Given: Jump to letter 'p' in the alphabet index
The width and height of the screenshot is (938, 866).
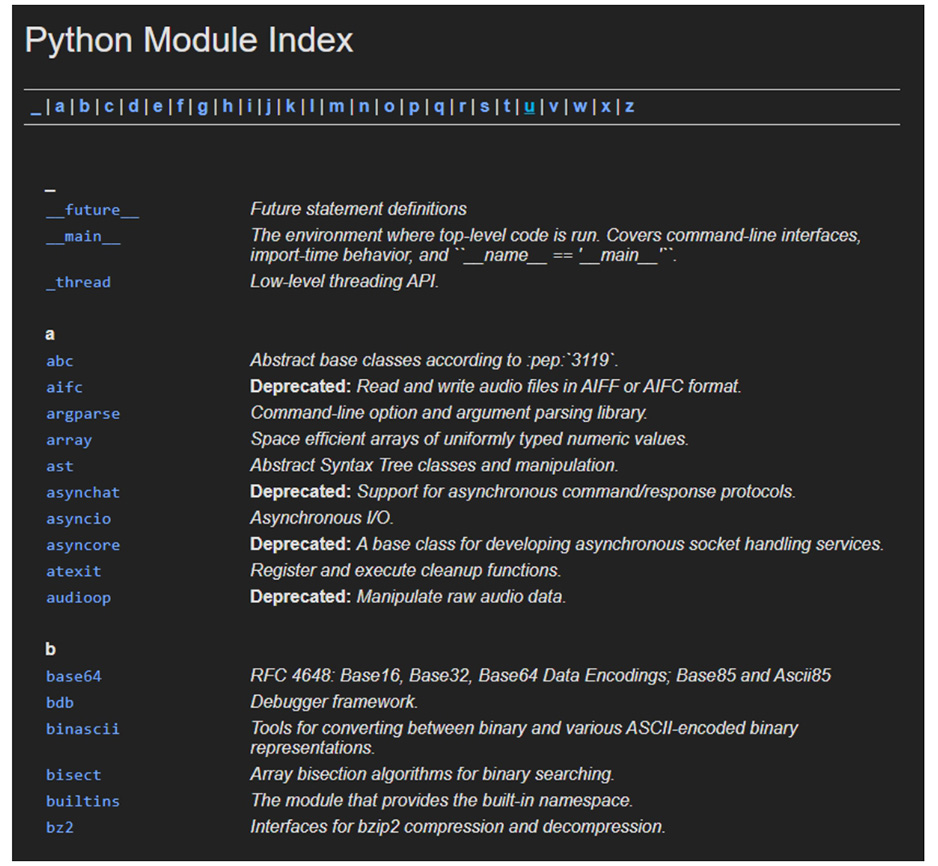Looking at the screenshot, I should pyautogui.click(x=413, y=106).
